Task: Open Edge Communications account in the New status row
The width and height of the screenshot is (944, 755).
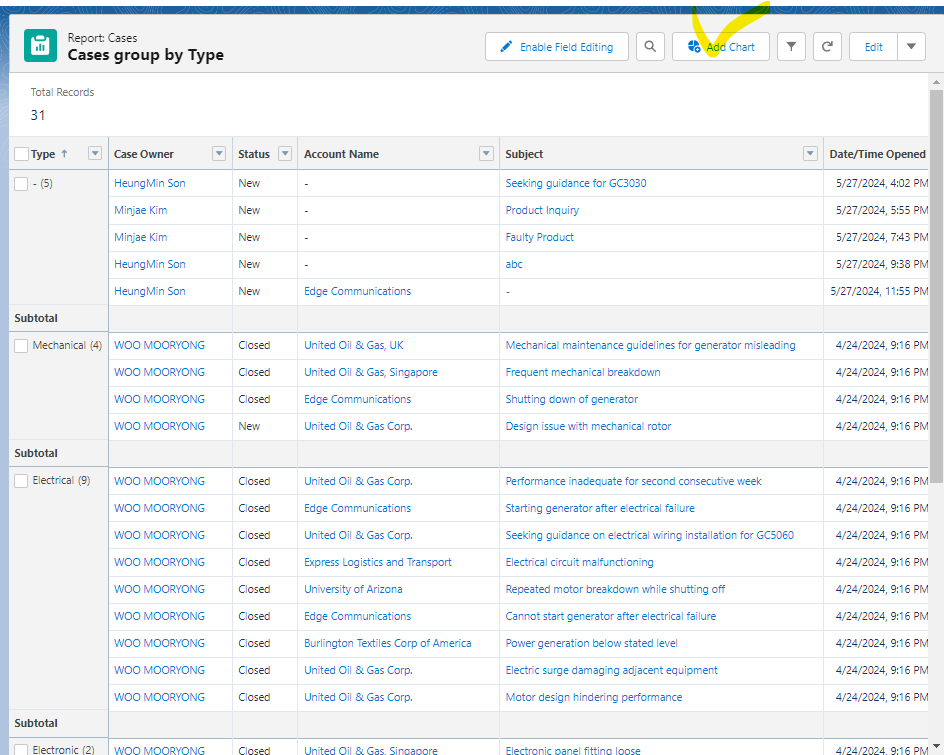Action: (357, 291)
